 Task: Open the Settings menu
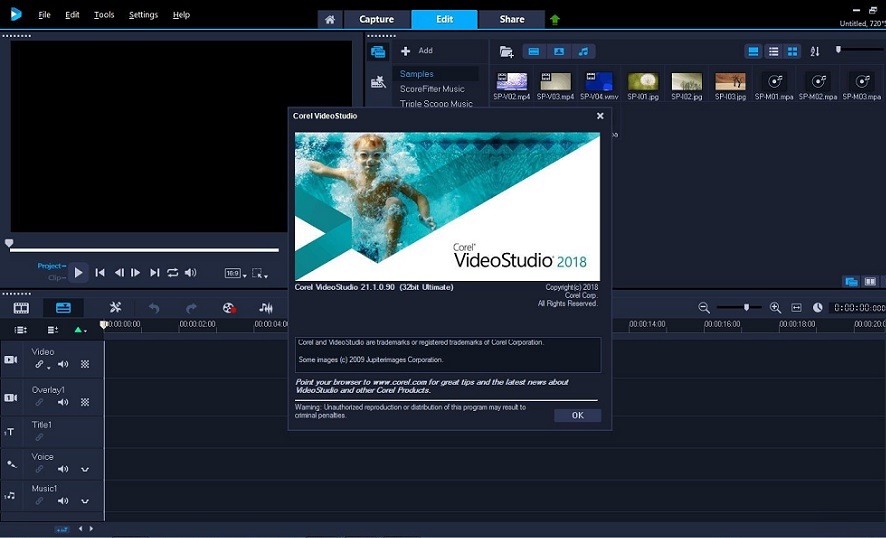[144, 15]
